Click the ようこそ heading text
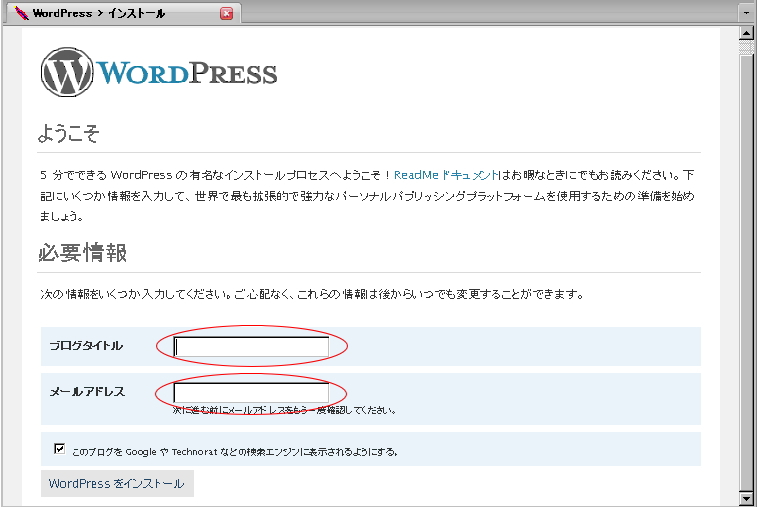 [69, 133]
